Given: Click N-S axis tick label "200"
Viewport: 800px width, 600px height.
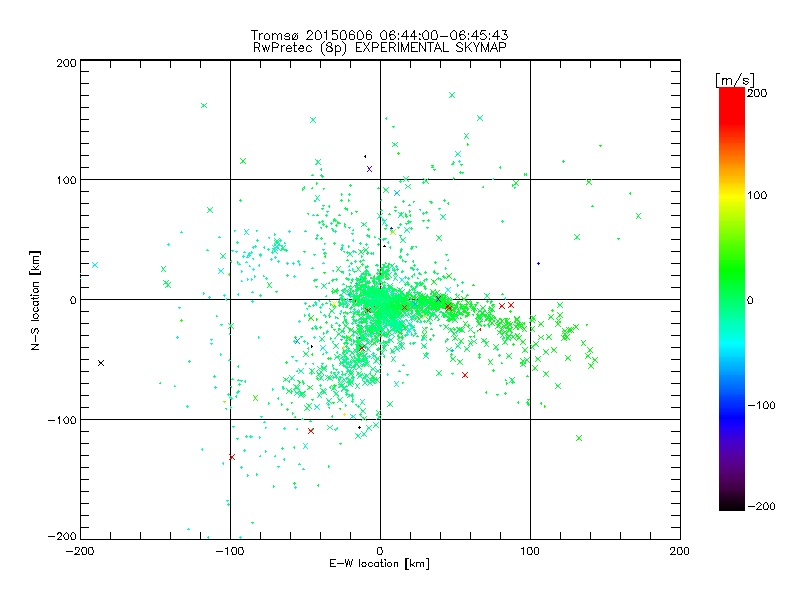Looking at the screenshot, I should point(66,63).
